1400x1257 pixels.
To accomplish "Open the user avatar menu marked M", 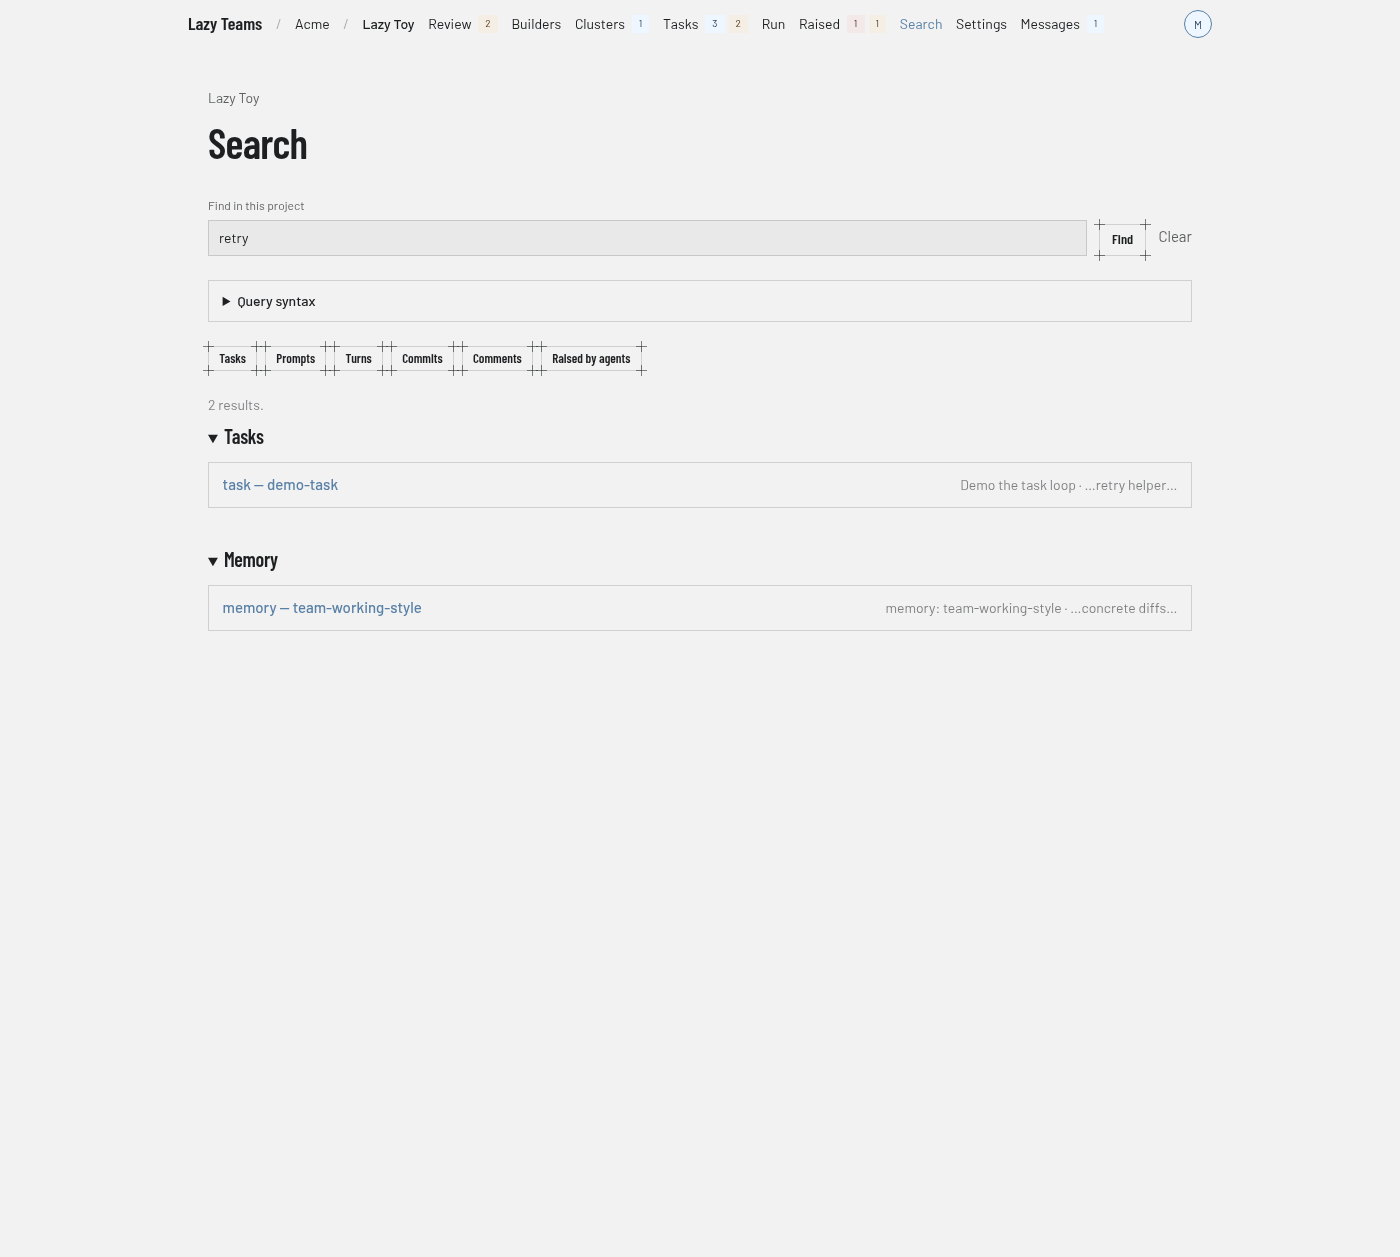I will point(1197,24).
